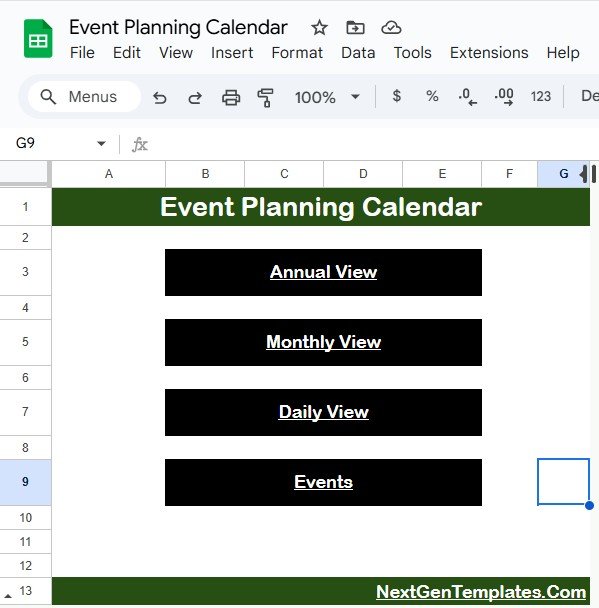This screenshot has height=608, width=599.
Task: Open the 100% zoom dropdown
Action: pos(326,97)
